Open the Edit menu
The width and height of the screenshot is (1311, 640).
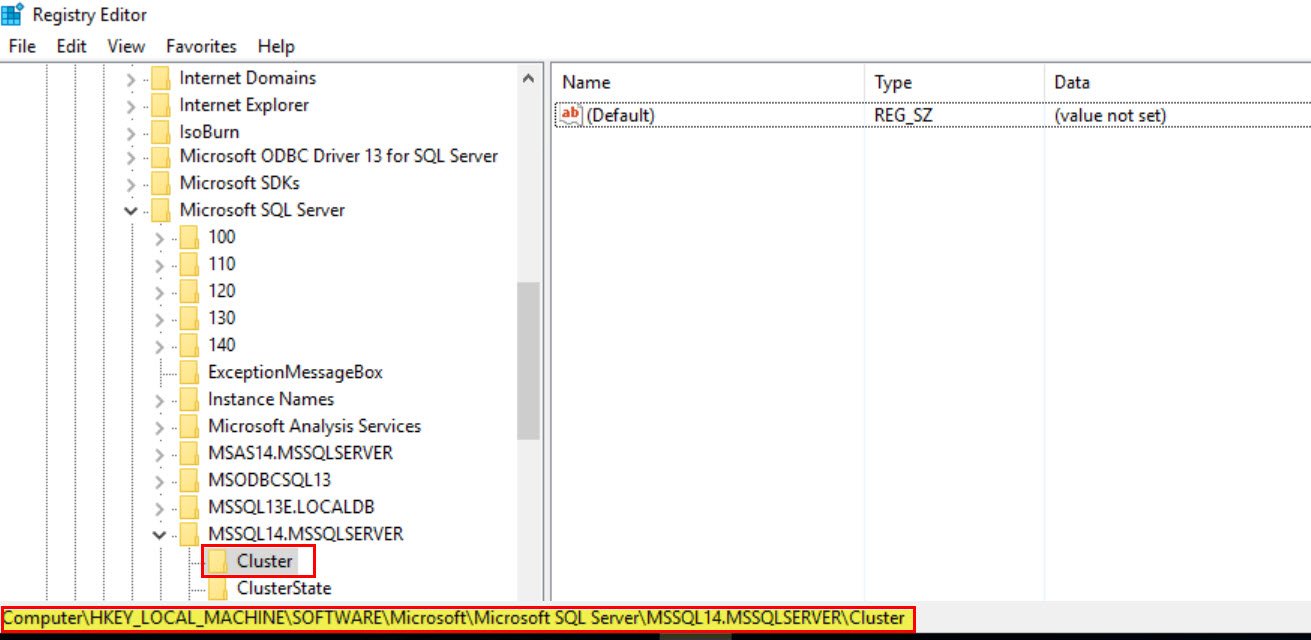(71, 46)
